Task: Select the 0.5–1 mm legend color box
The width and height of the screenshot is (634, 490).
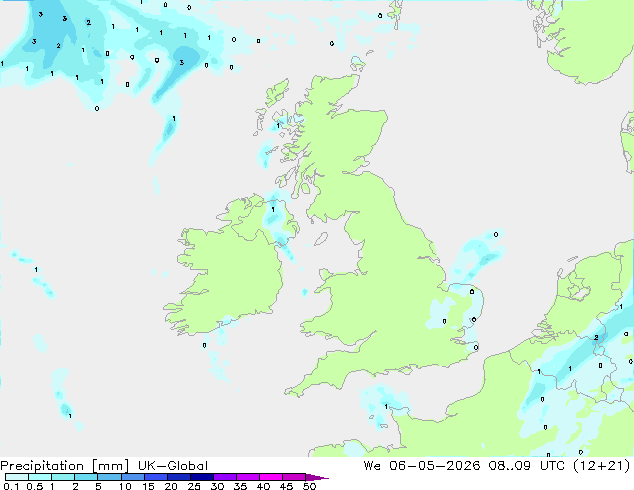Action: pos(40,477)
